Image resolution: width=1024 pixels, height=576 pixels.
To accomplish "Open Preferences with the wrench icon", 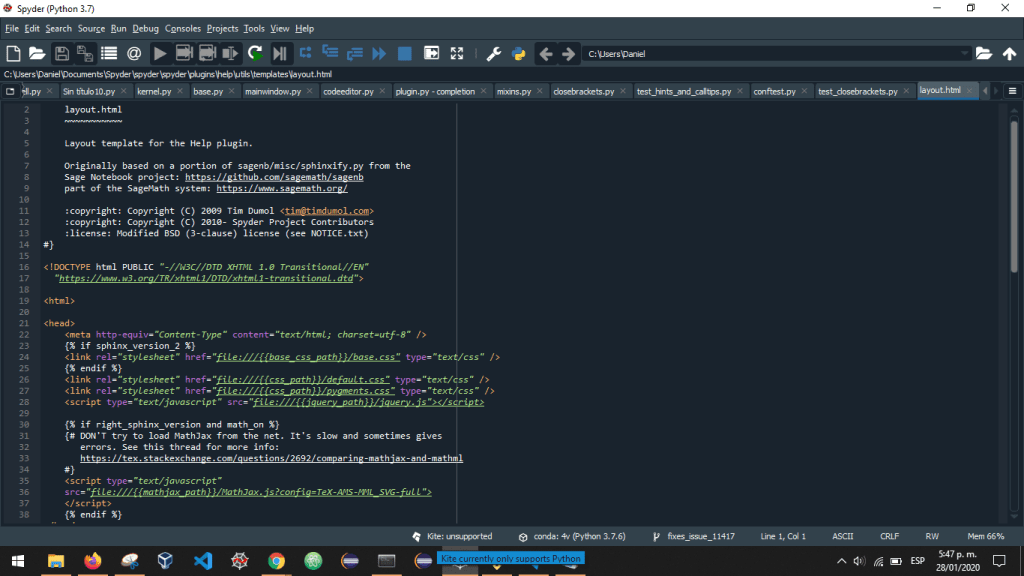I will [x=494, y=53].
